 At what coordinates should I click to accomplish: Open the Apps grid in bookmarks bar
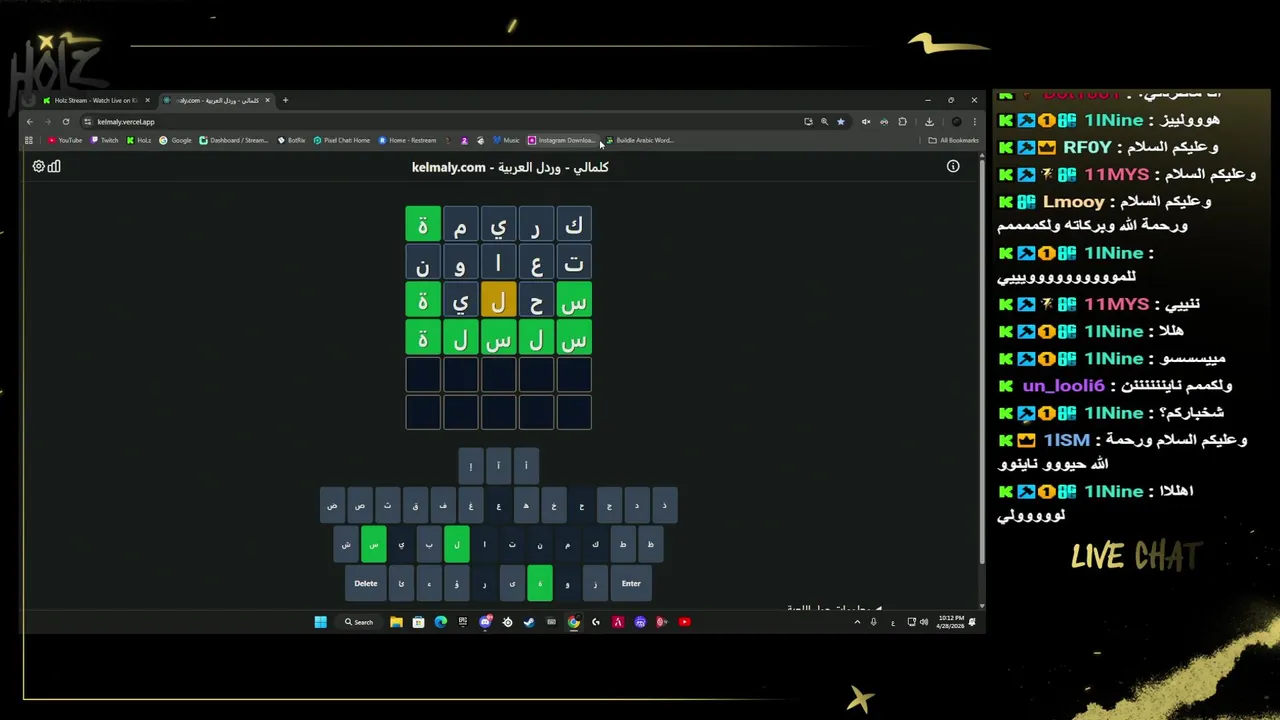pos(29,140)
